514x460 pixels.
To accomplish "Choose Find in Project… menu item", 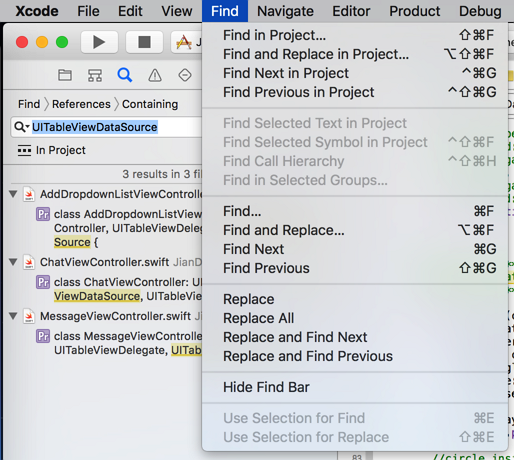I will [x=355, y=35].
